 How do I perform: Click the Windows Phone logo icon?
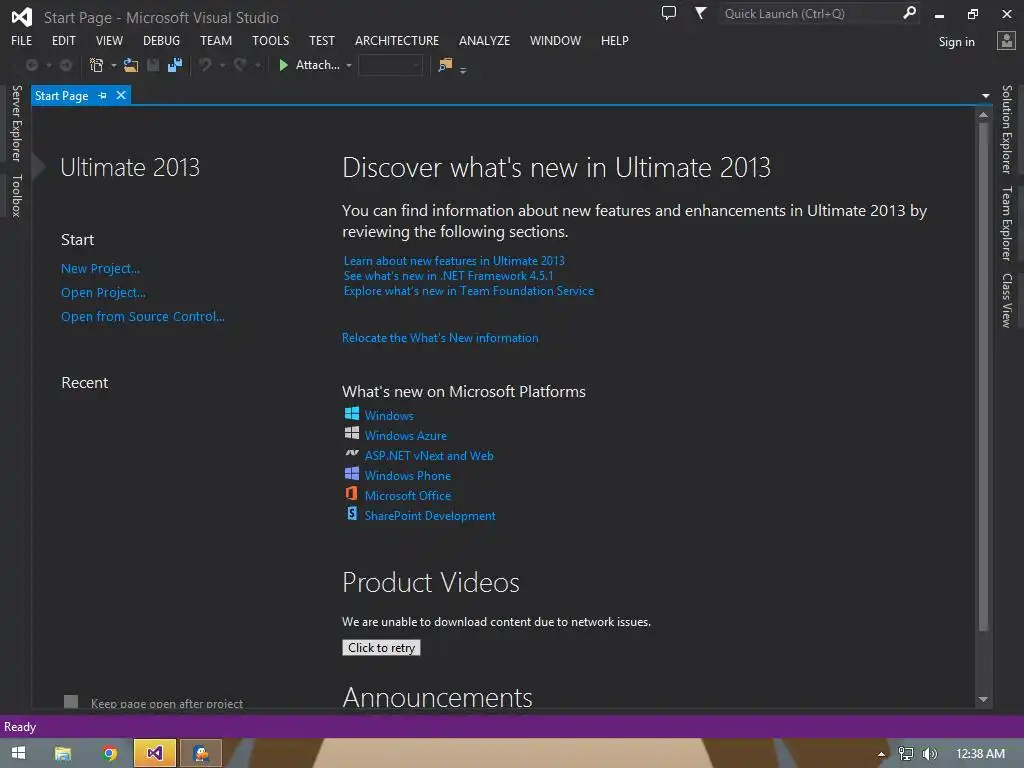(x=352, y=473)
